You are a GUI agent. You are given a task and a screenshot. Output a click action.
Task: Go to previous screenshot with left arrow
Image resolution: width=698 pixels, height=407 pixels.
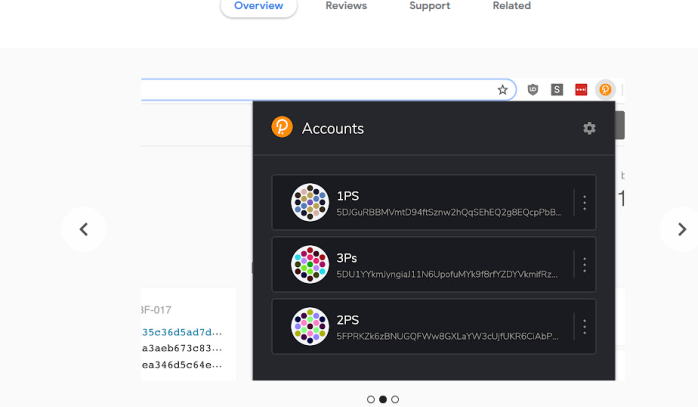(84, 229)
